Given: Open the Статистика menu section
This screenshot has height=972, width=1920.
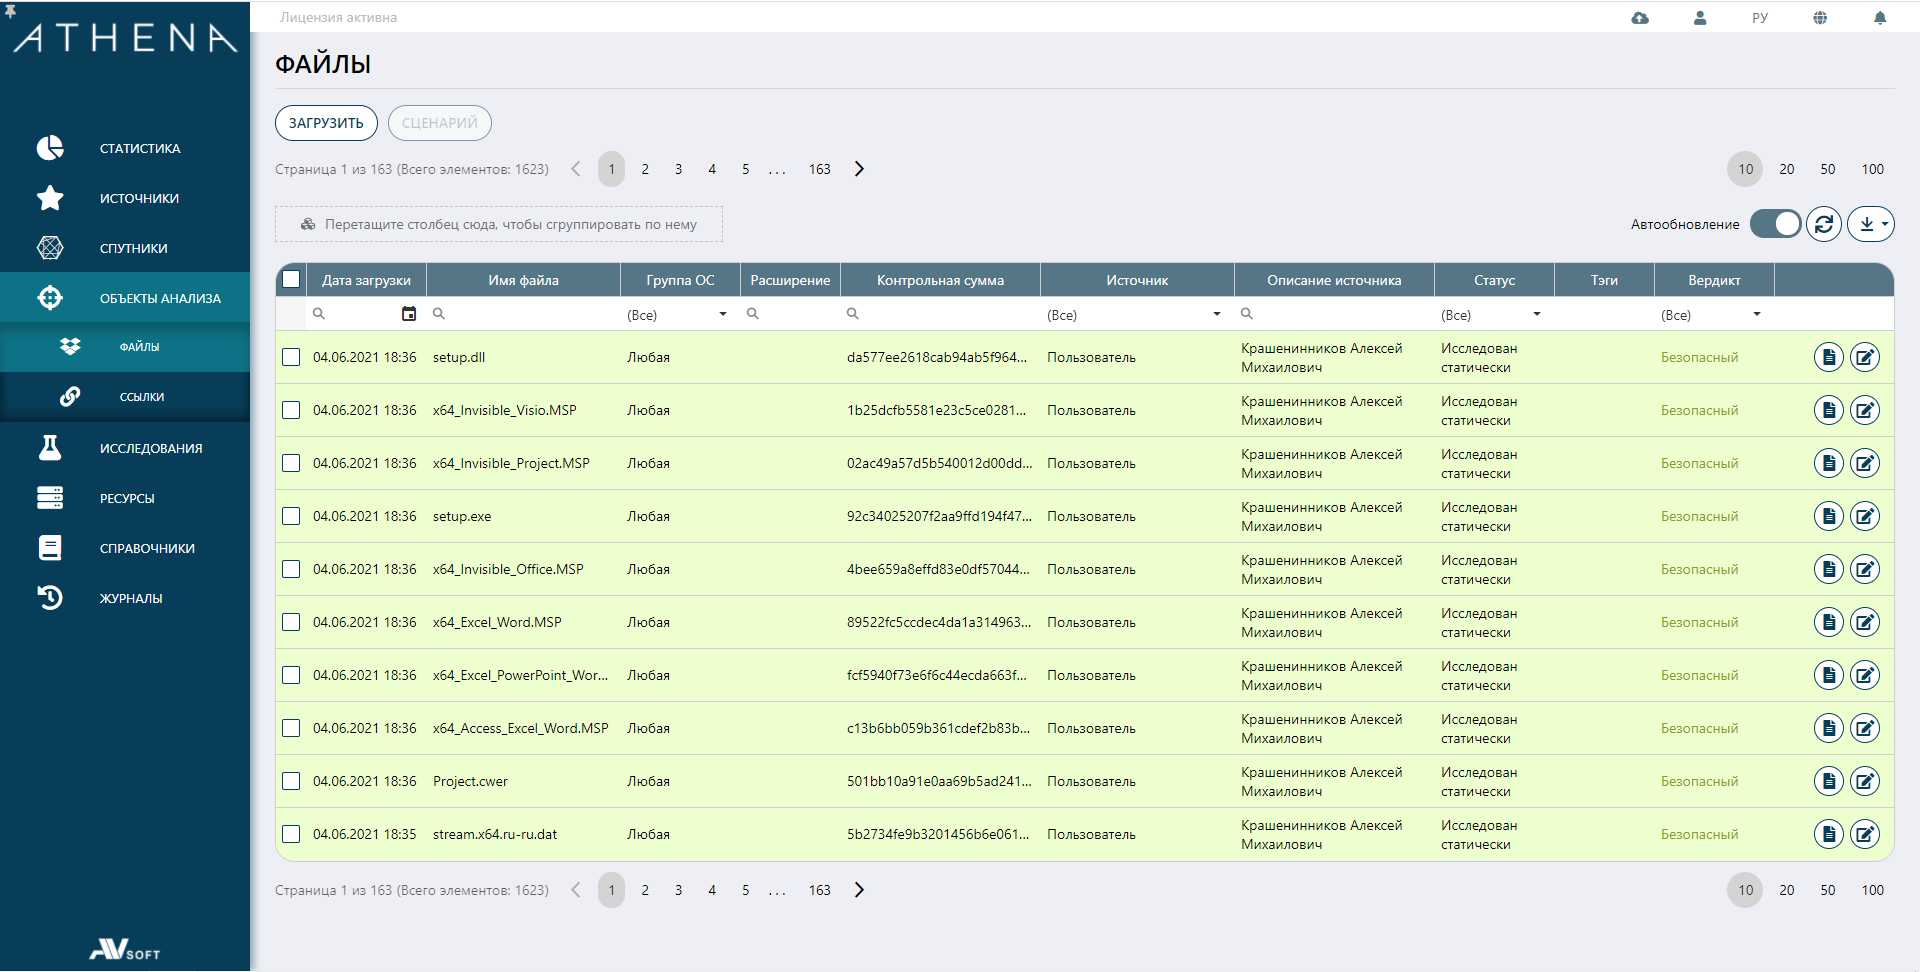Looking at the screenshot, I should tap(140, 148).
